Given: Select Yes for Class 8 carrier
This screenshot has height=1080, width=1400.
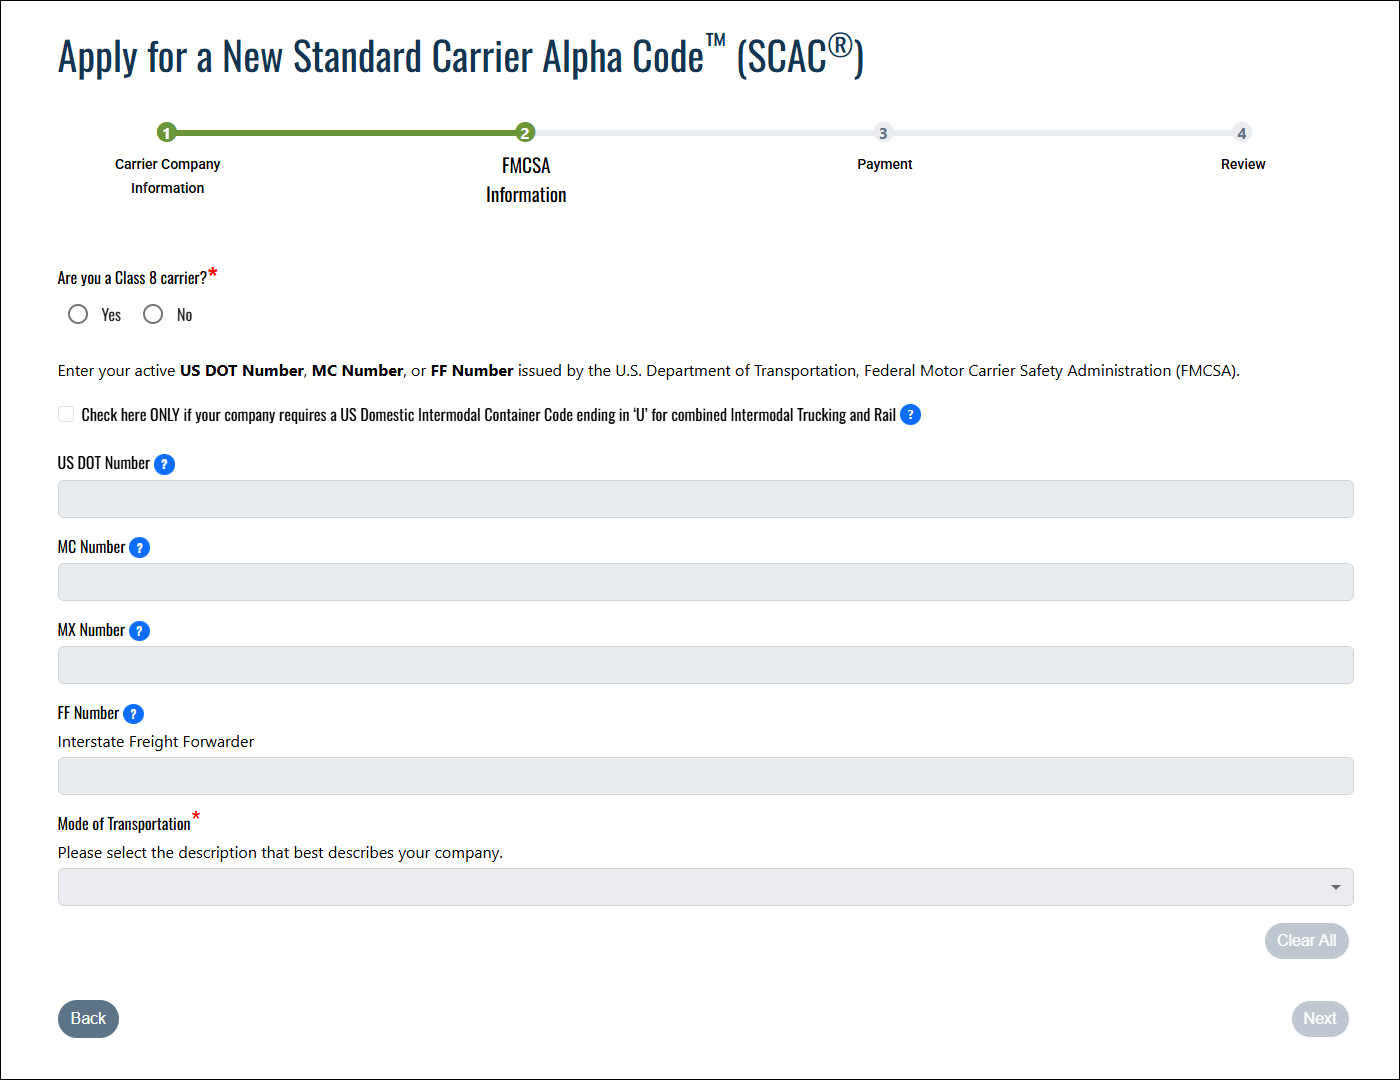Looking at the screenshot, I should coord(78,315).
